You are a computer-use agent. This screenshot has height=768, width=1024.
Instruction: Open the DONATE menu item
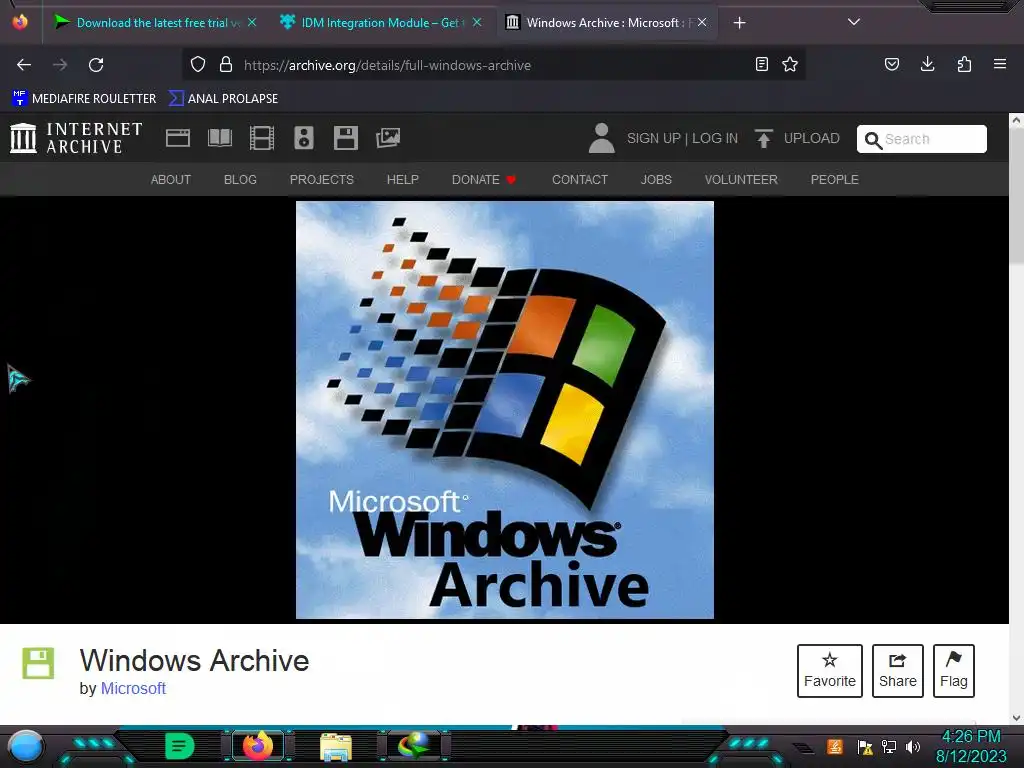[484, 180]
